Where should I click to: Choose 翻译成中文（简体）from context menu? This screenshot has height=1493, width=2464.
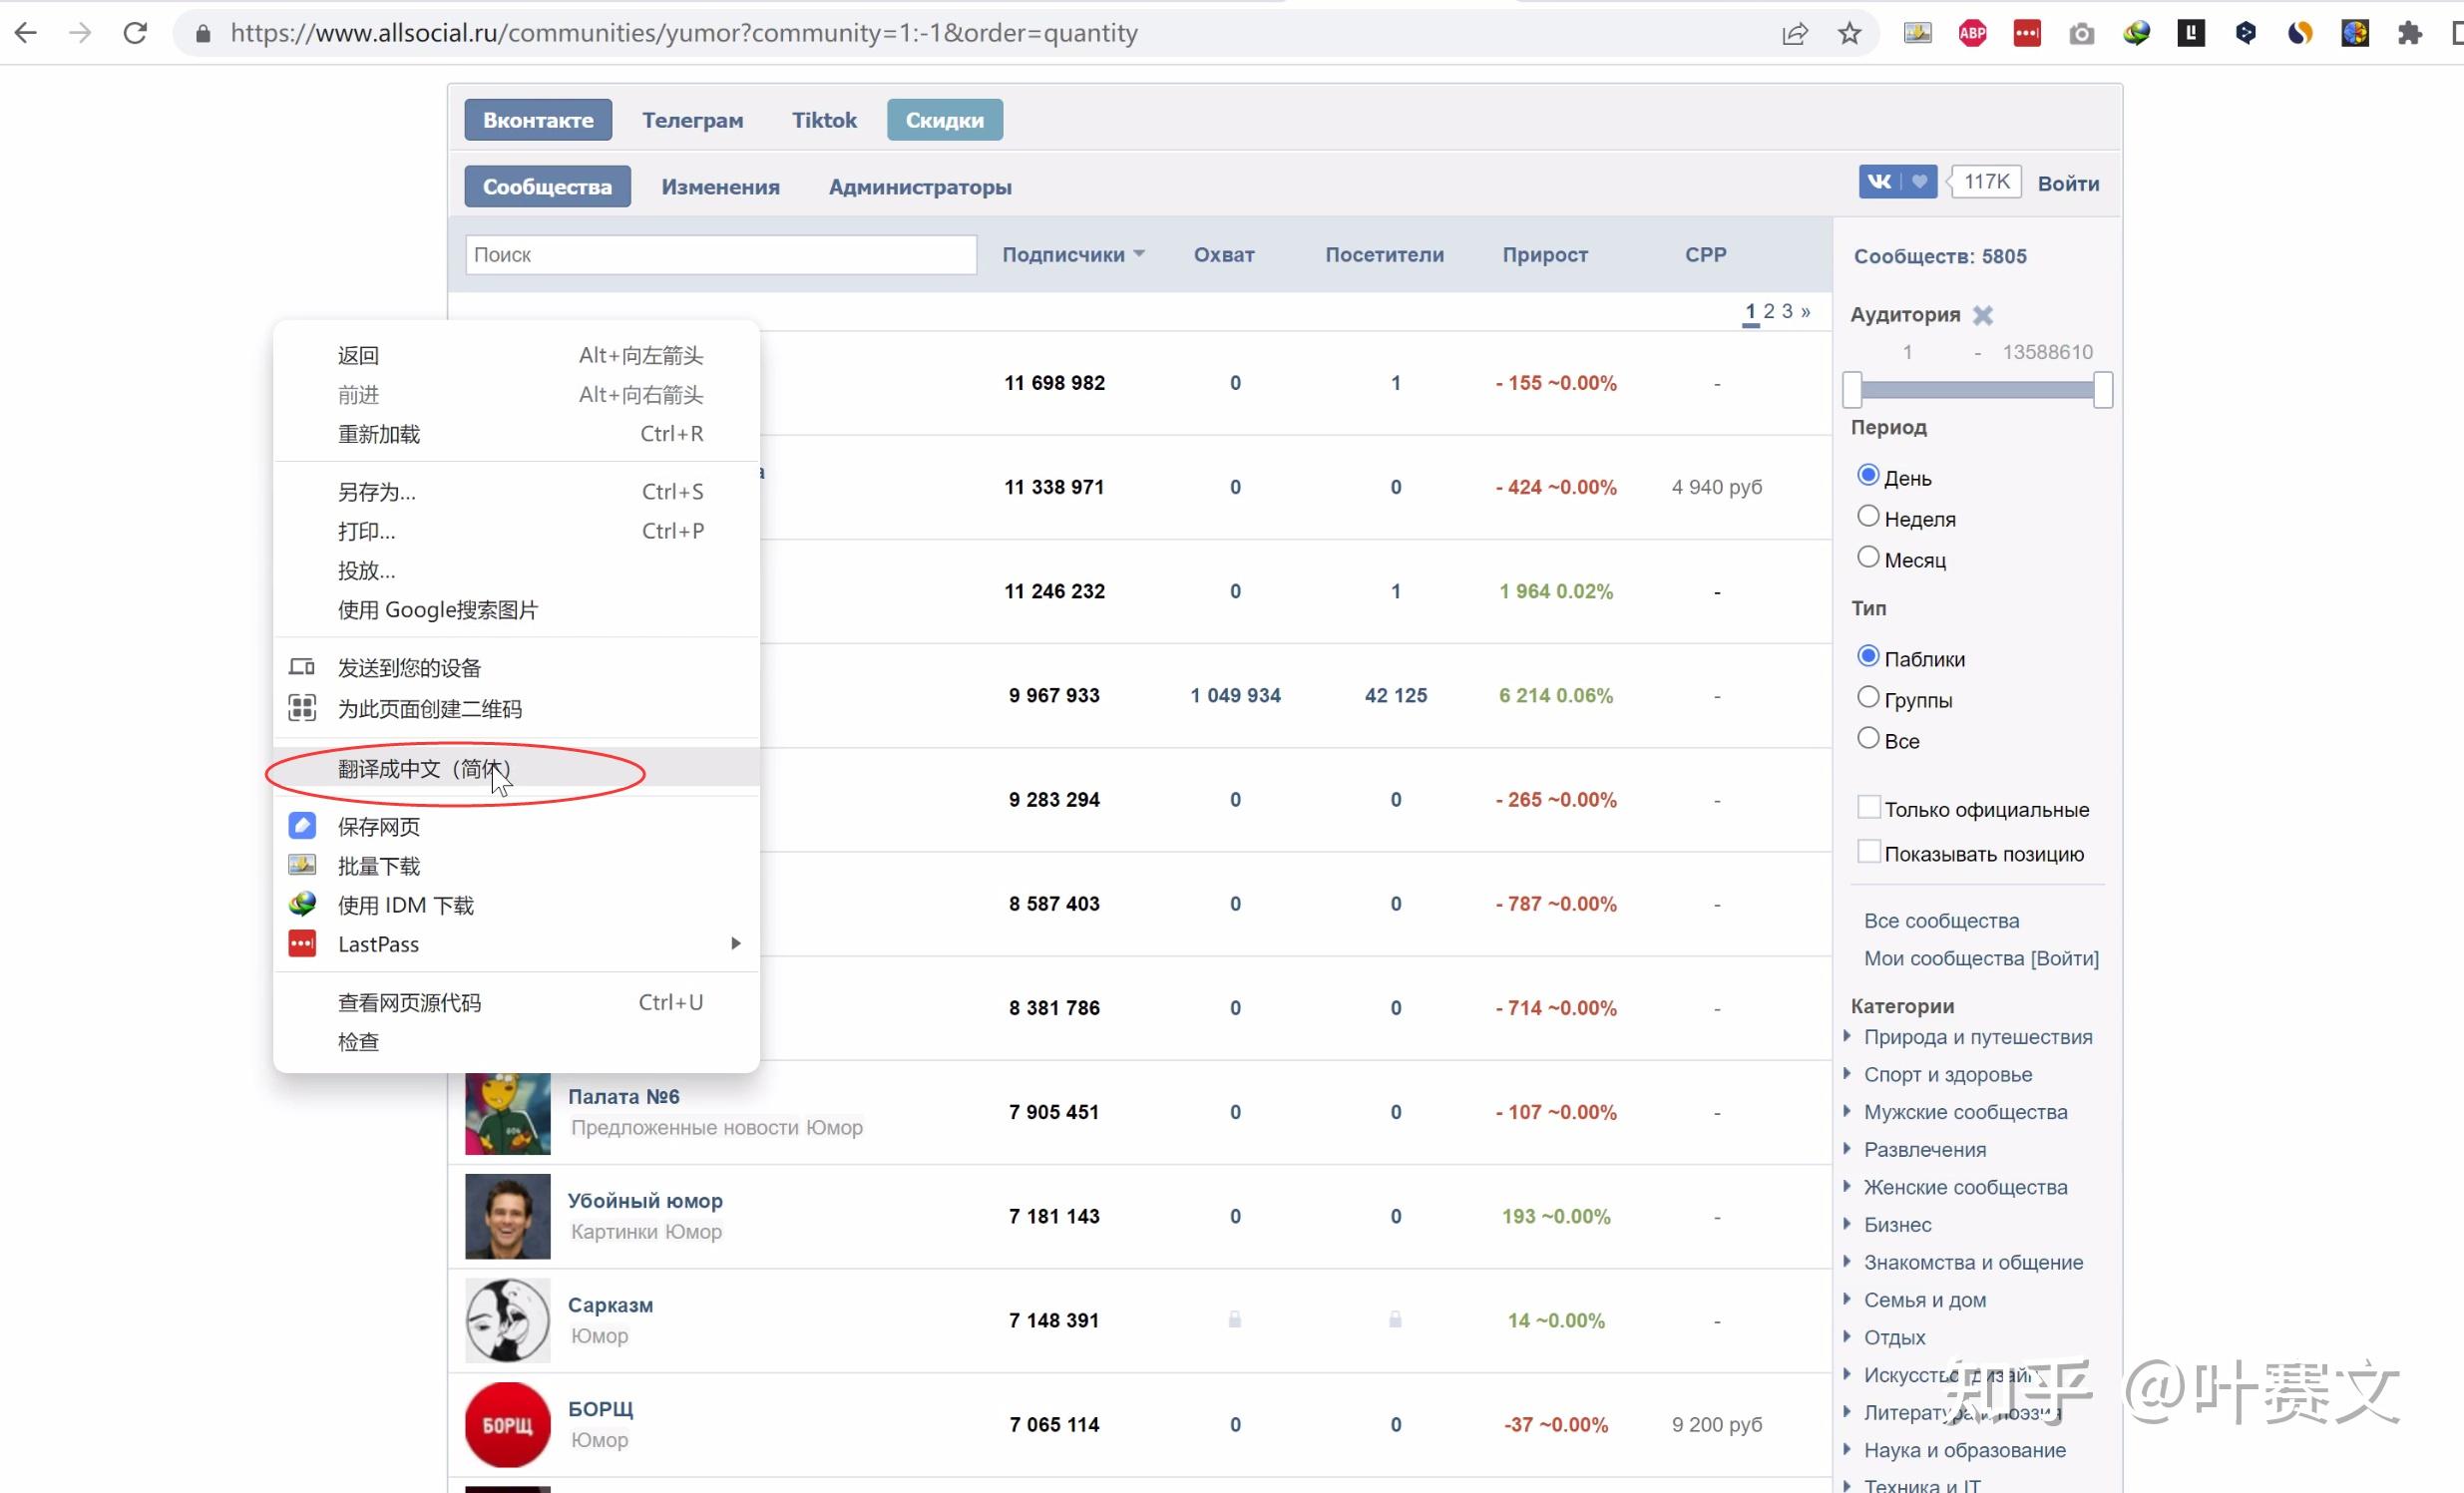click(424, 768)
